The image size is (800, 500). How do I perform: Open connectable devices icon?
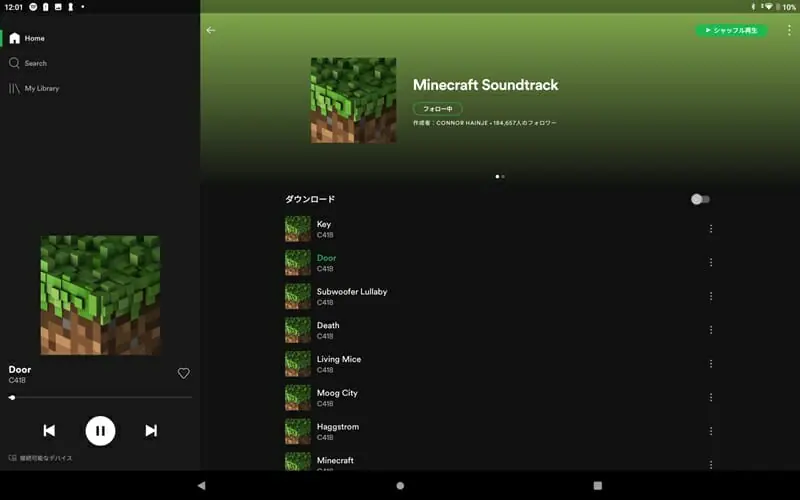[13, 458]
